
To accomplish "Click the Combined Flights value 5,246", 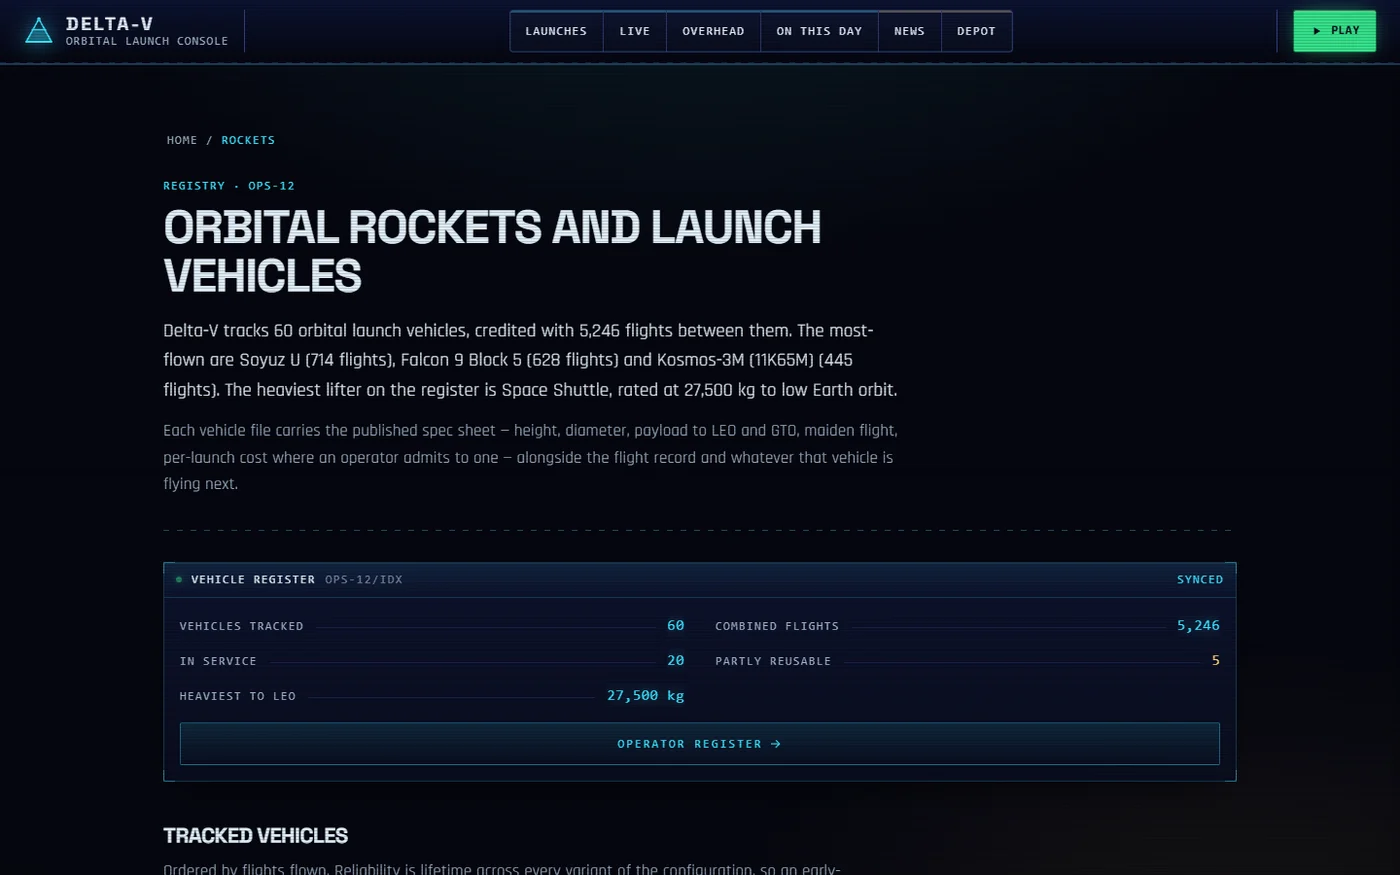I will pyautogui.click(x=1198, y=626).
